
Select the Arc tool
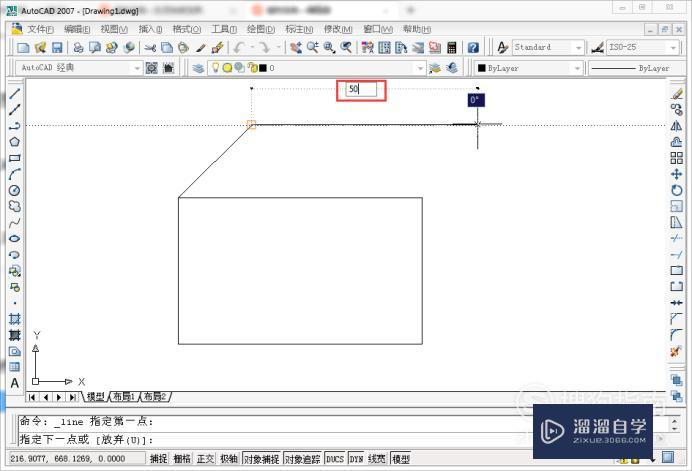pos(15,174)
